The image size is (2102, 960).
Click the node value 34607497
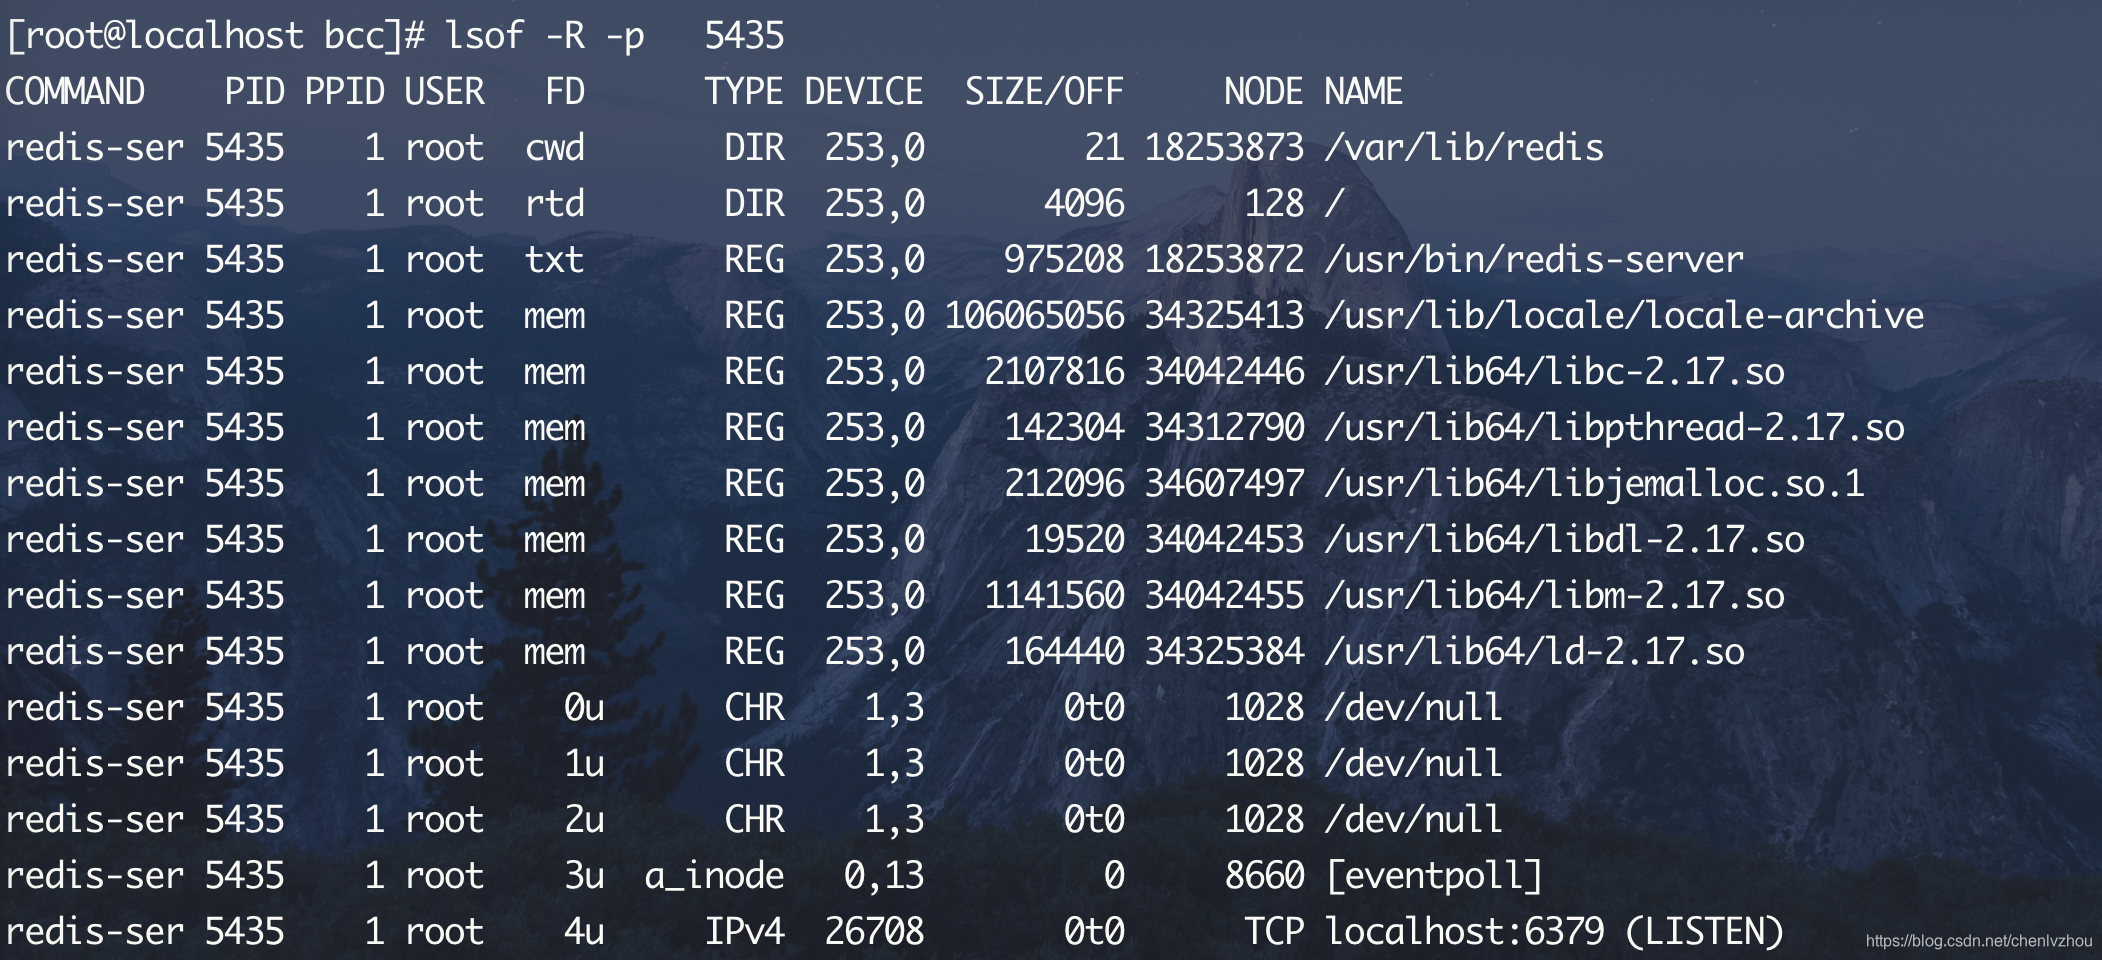(1225, 484)
